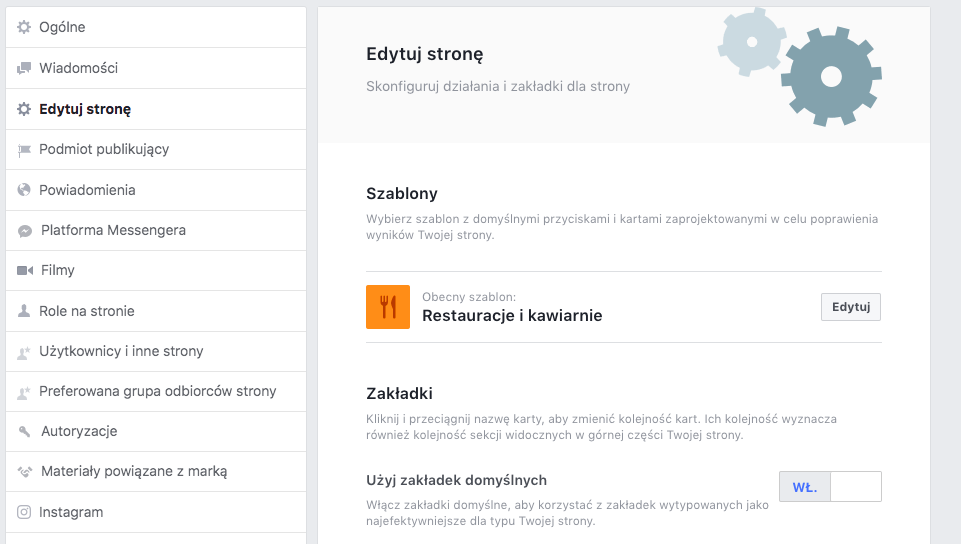Click the handshake icon beside Materiały powiązane

[25, 472]
